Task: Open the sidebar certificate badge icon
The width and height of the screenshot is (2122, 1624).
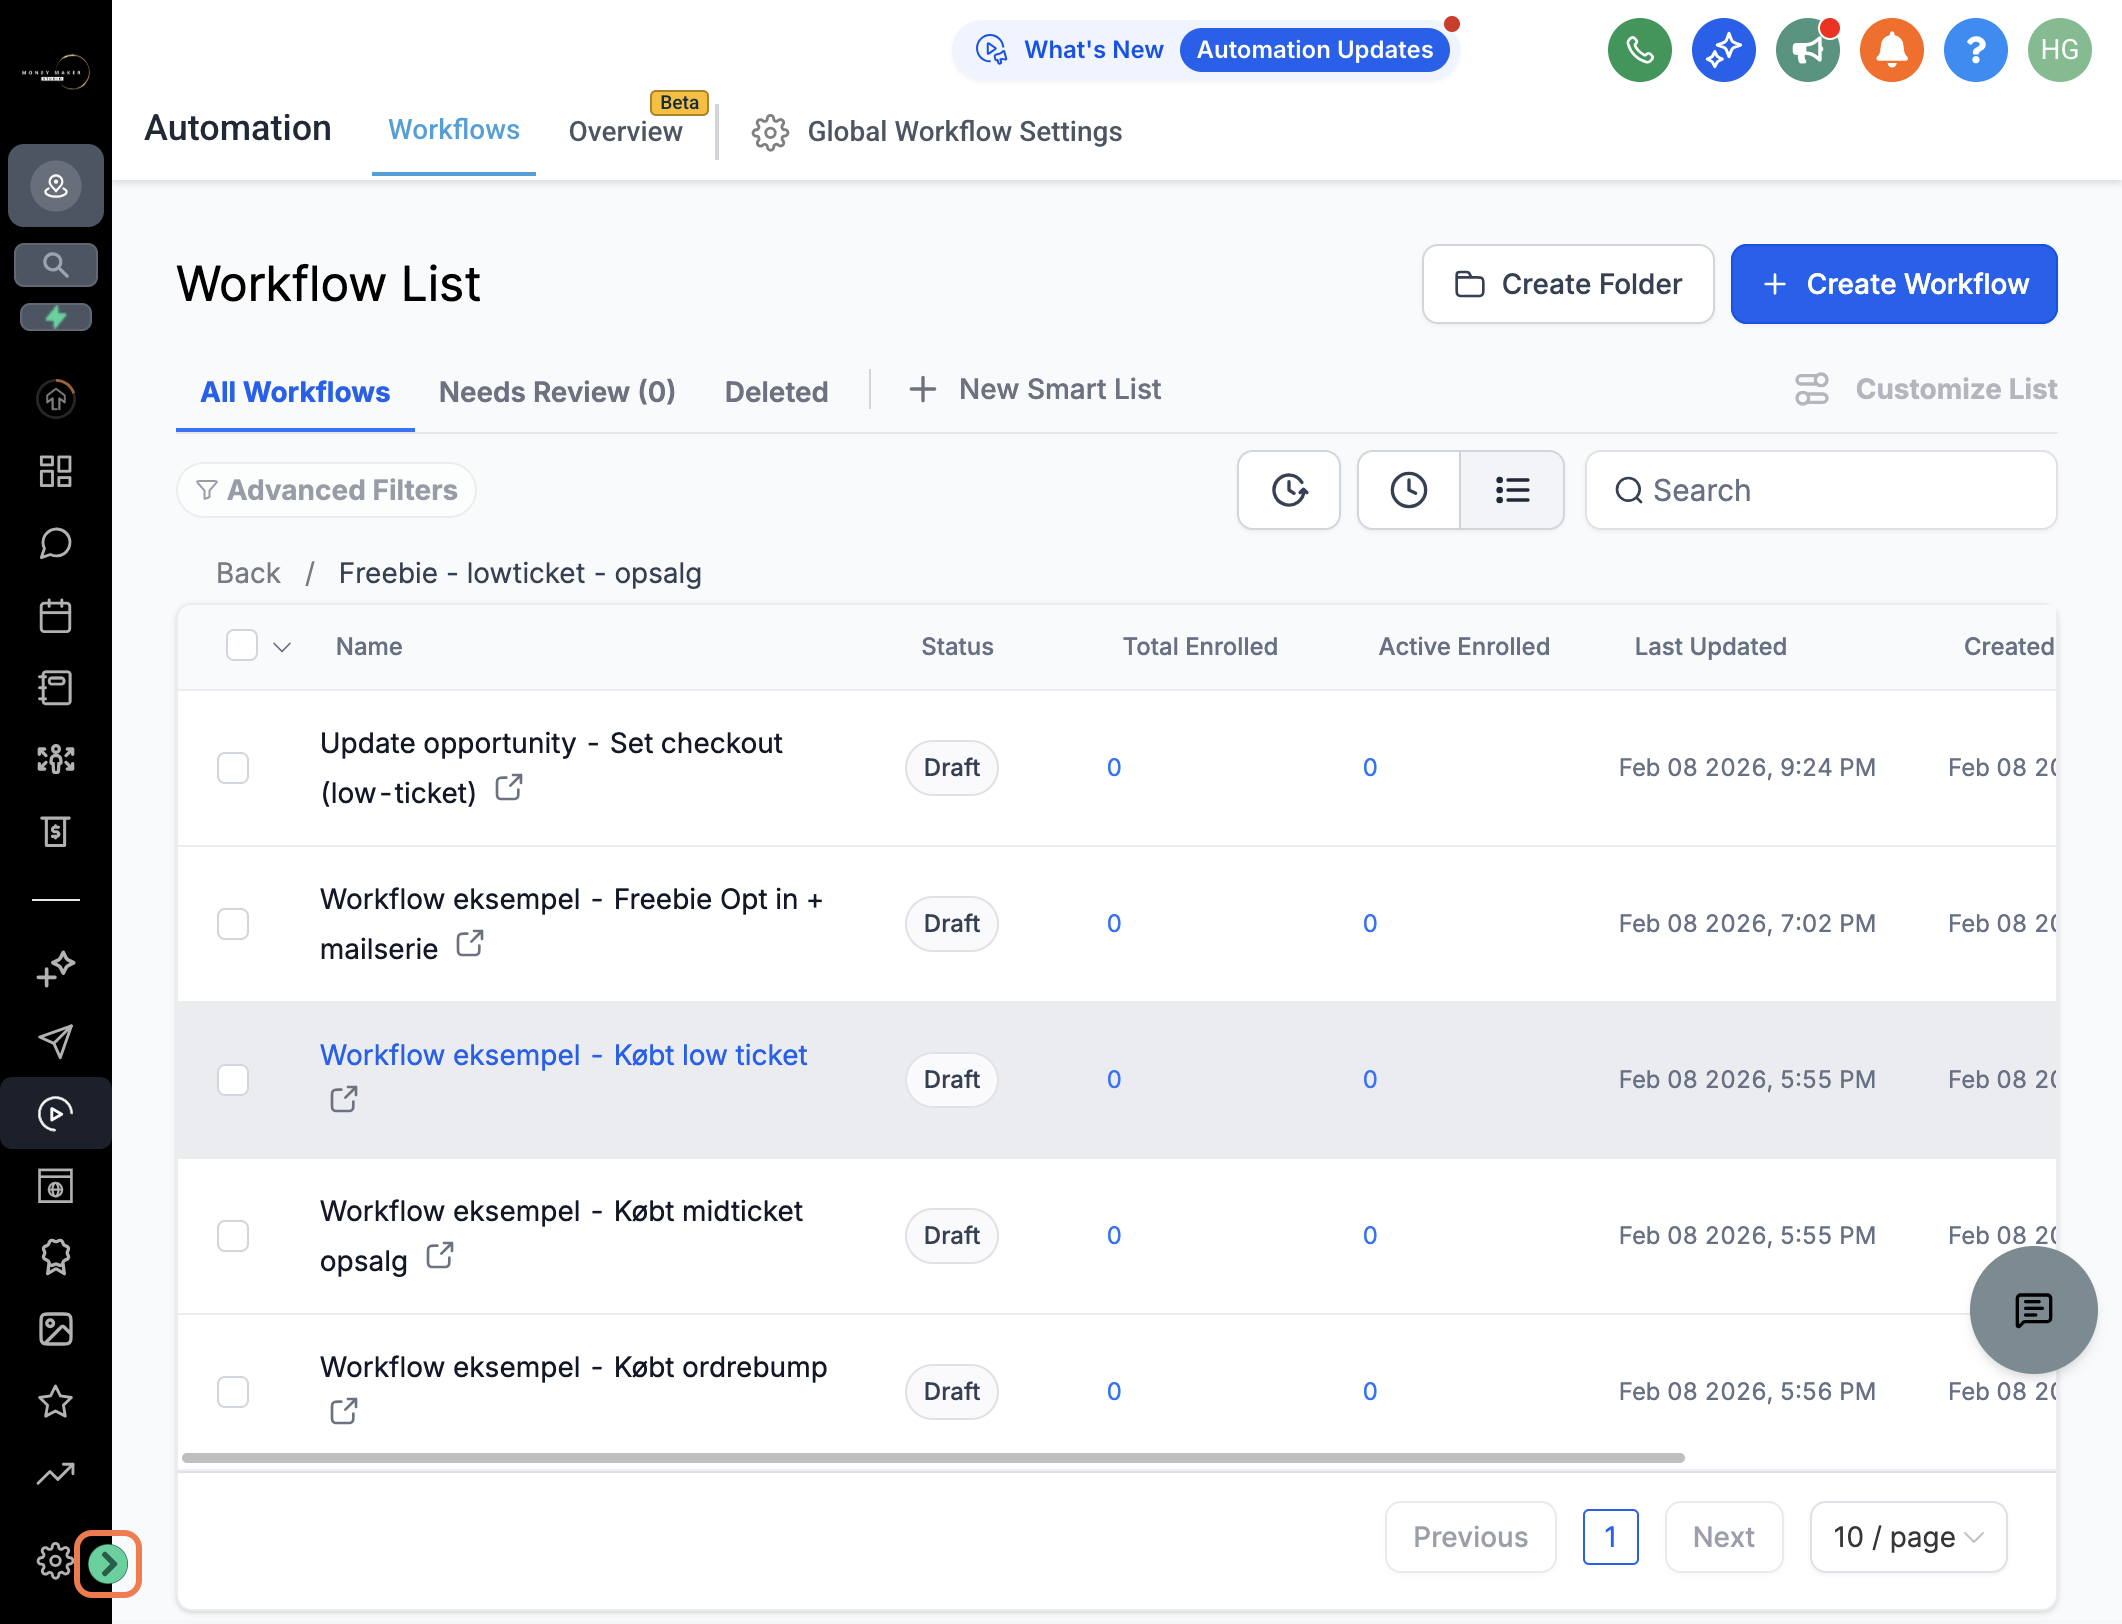Action: 56,1257
